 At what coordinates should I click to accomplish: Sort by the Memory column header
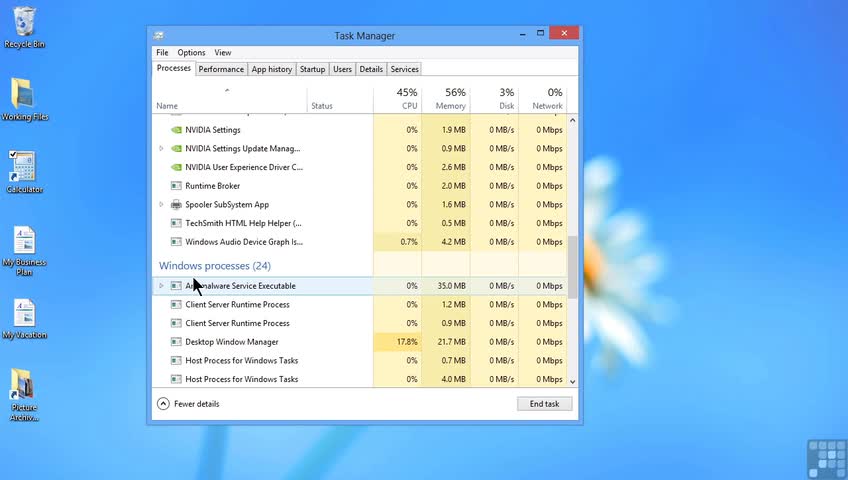coord(446,99)
